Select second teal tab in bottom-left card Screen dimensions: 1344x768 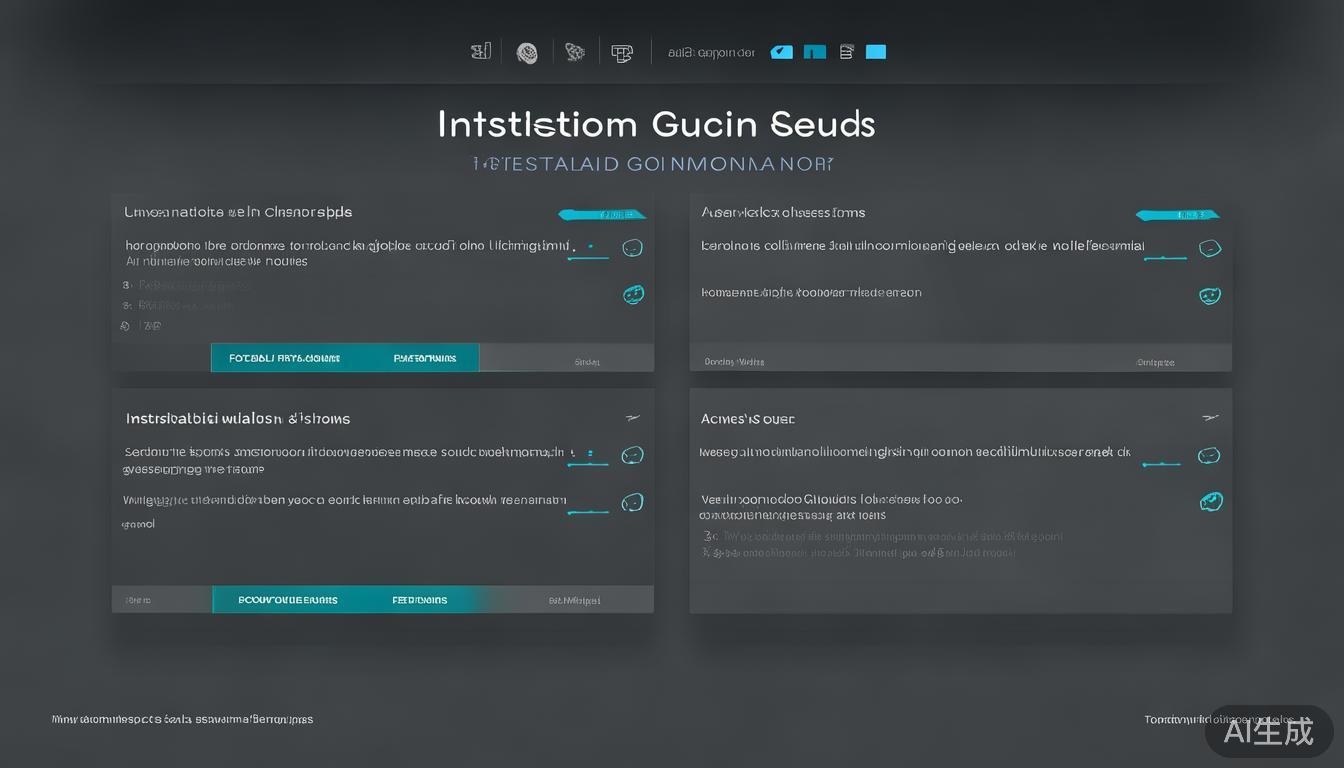point(420,600)
